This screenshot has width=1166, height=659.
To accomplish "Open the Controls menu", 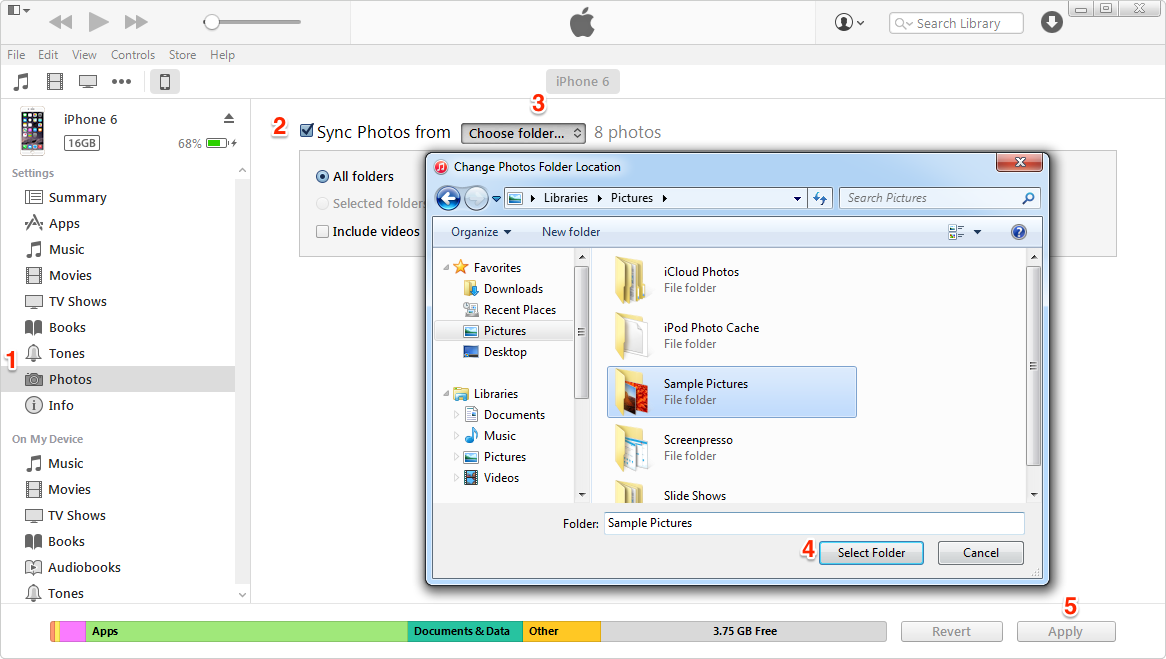I will [133, 55].
